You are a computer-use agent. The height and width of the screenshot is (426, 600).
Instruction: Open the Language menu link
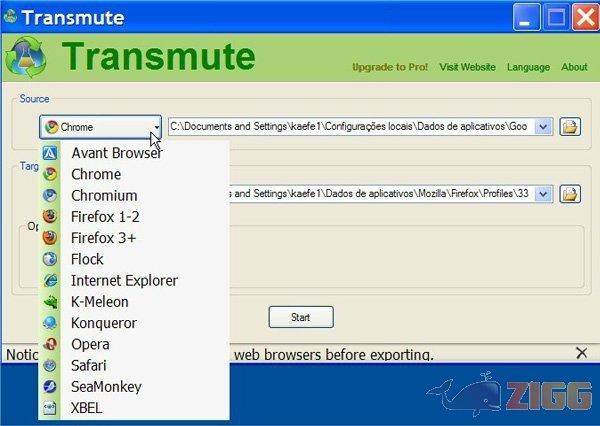click(x=528, y=67)
